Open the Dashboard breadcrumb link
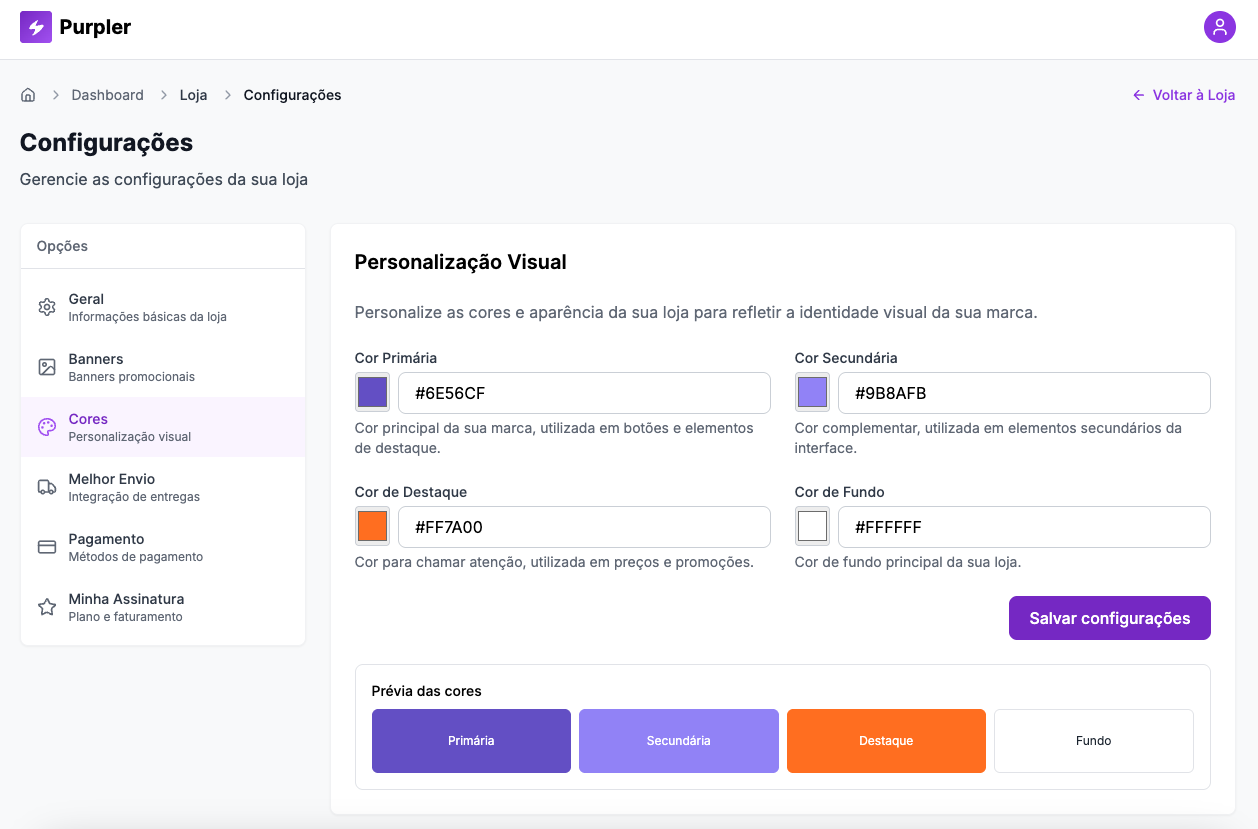The image size is (1258, 829). 107,94
